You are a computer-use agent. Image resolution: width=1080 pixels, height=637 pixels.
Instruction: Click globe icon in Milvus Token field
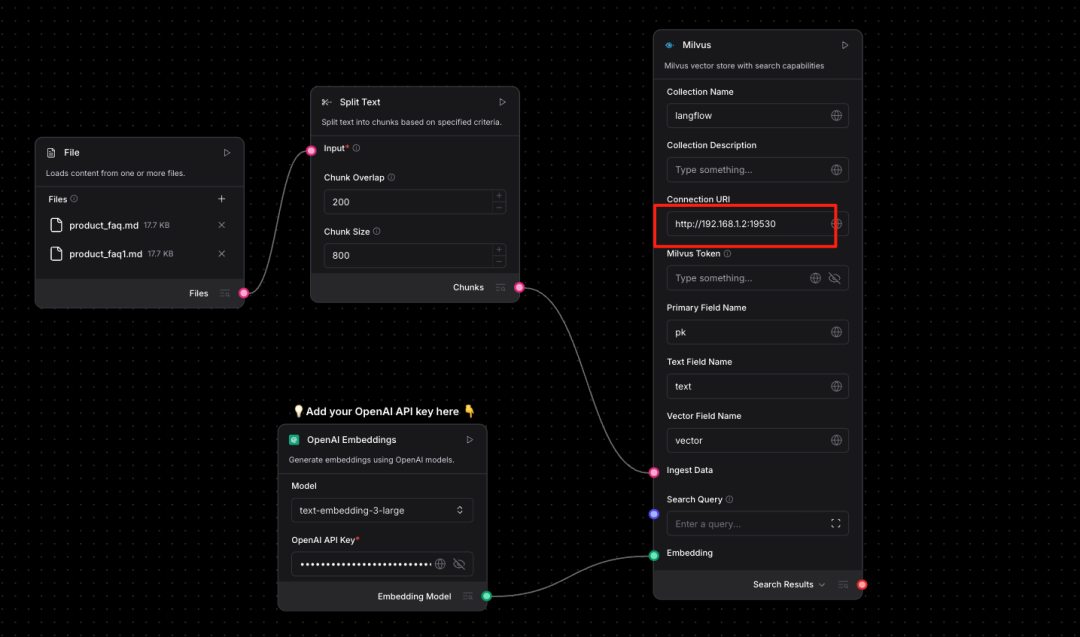coord(815,278)
